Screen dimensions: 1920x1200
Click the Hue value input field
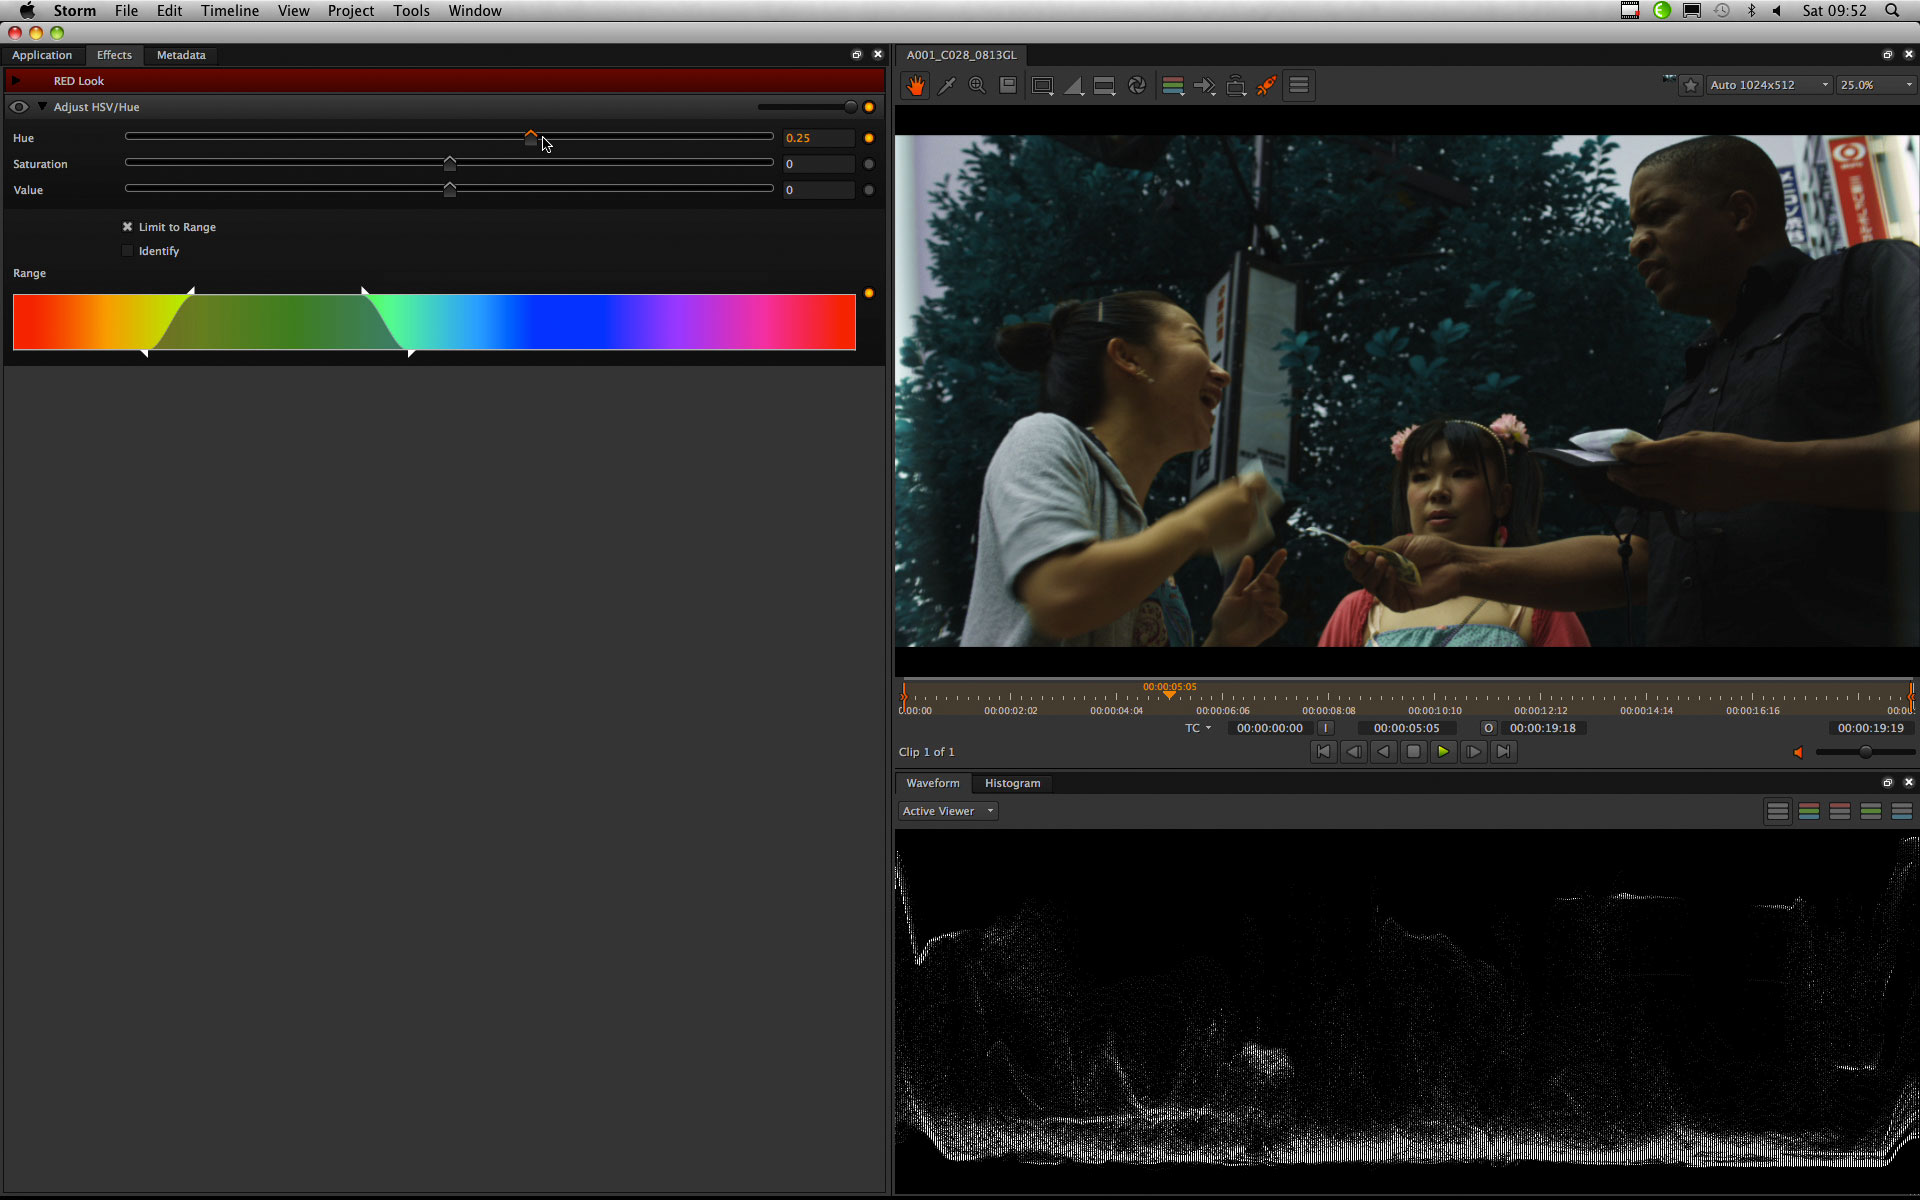(819, 138)
